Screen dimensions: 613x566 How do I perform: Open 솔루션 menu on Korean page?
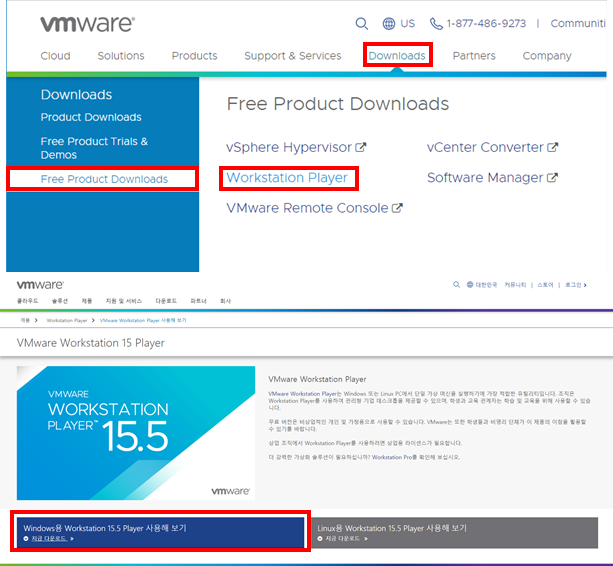[59, 301]
